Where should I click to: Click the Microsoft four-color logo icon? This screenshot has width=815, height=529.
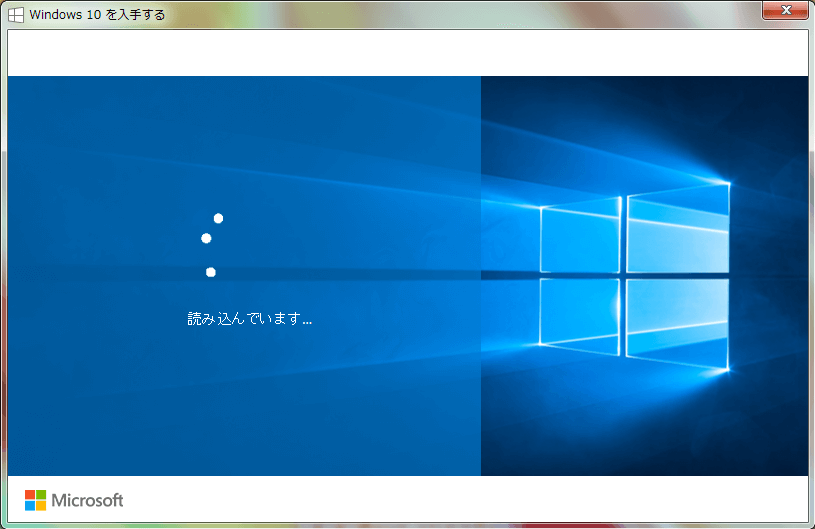click(35, 500)
